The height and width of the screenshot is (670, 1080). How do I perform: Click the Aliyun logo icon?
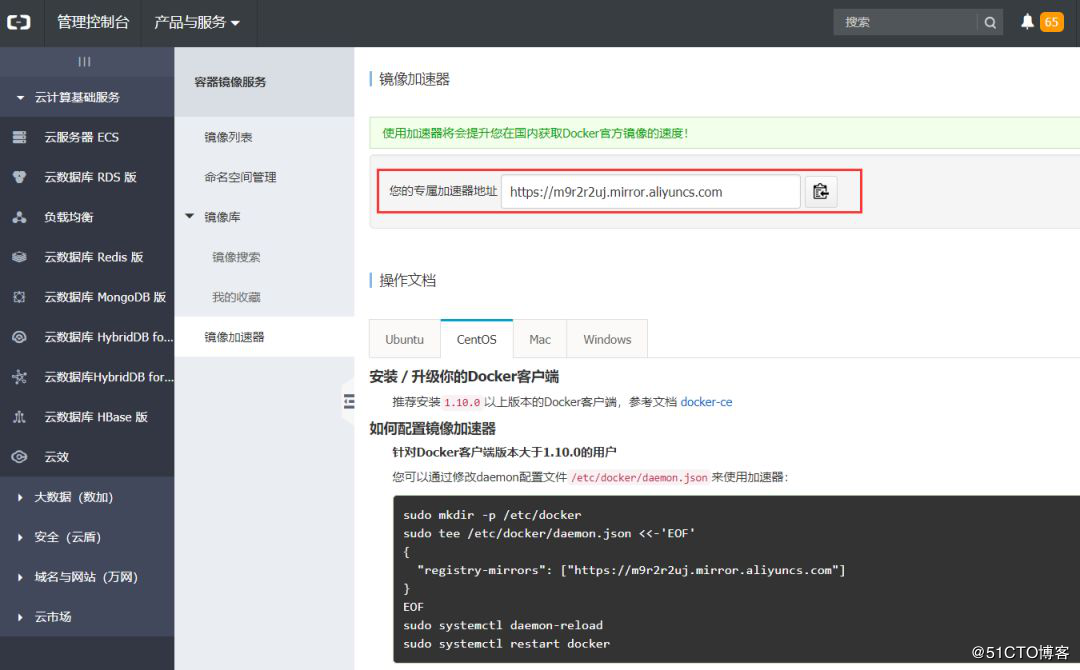tap(19, 23)
